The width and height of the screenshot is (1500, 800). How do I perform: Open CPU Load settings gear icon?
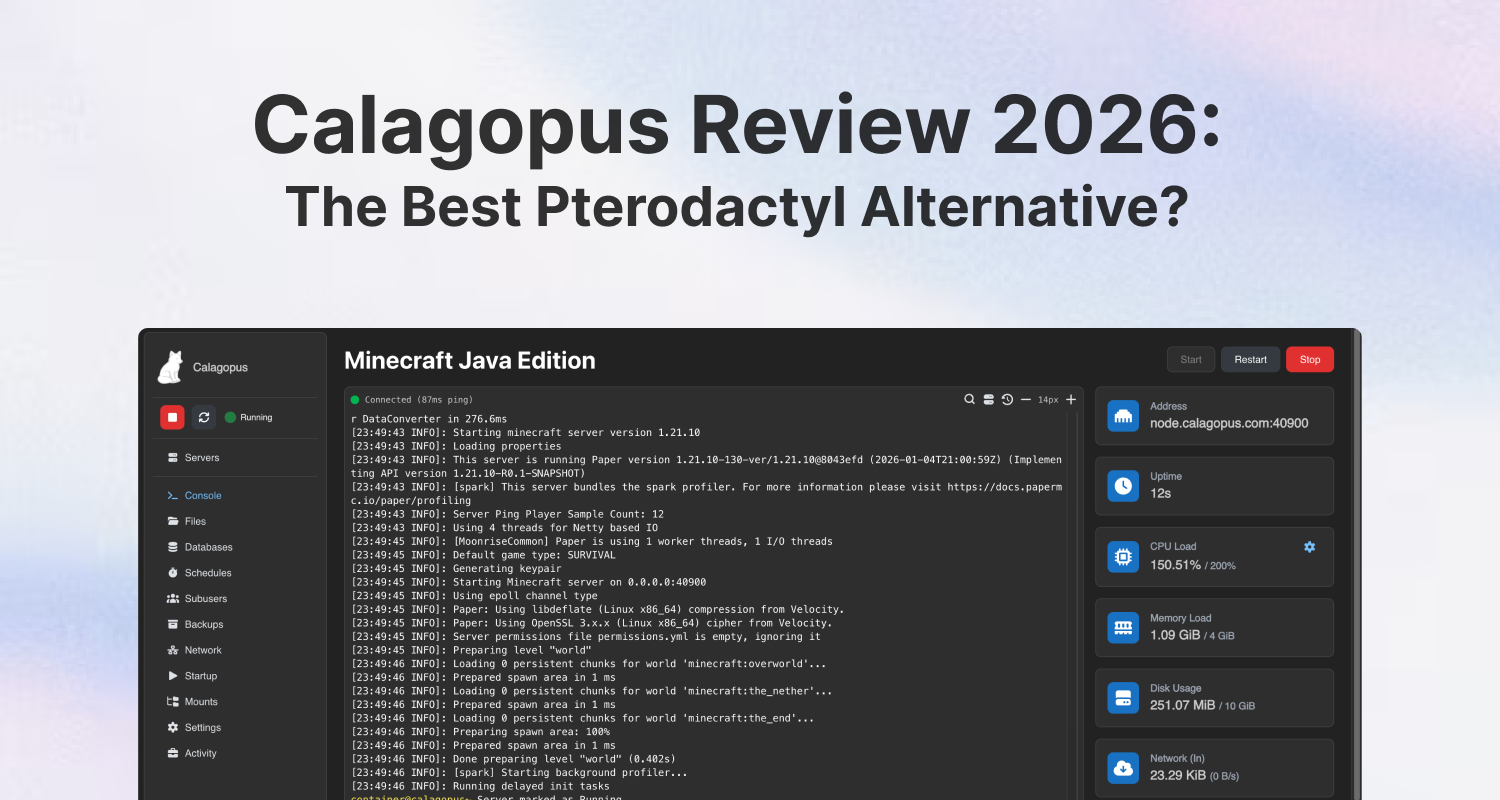pyautogui.click(x=1310, y=547)
